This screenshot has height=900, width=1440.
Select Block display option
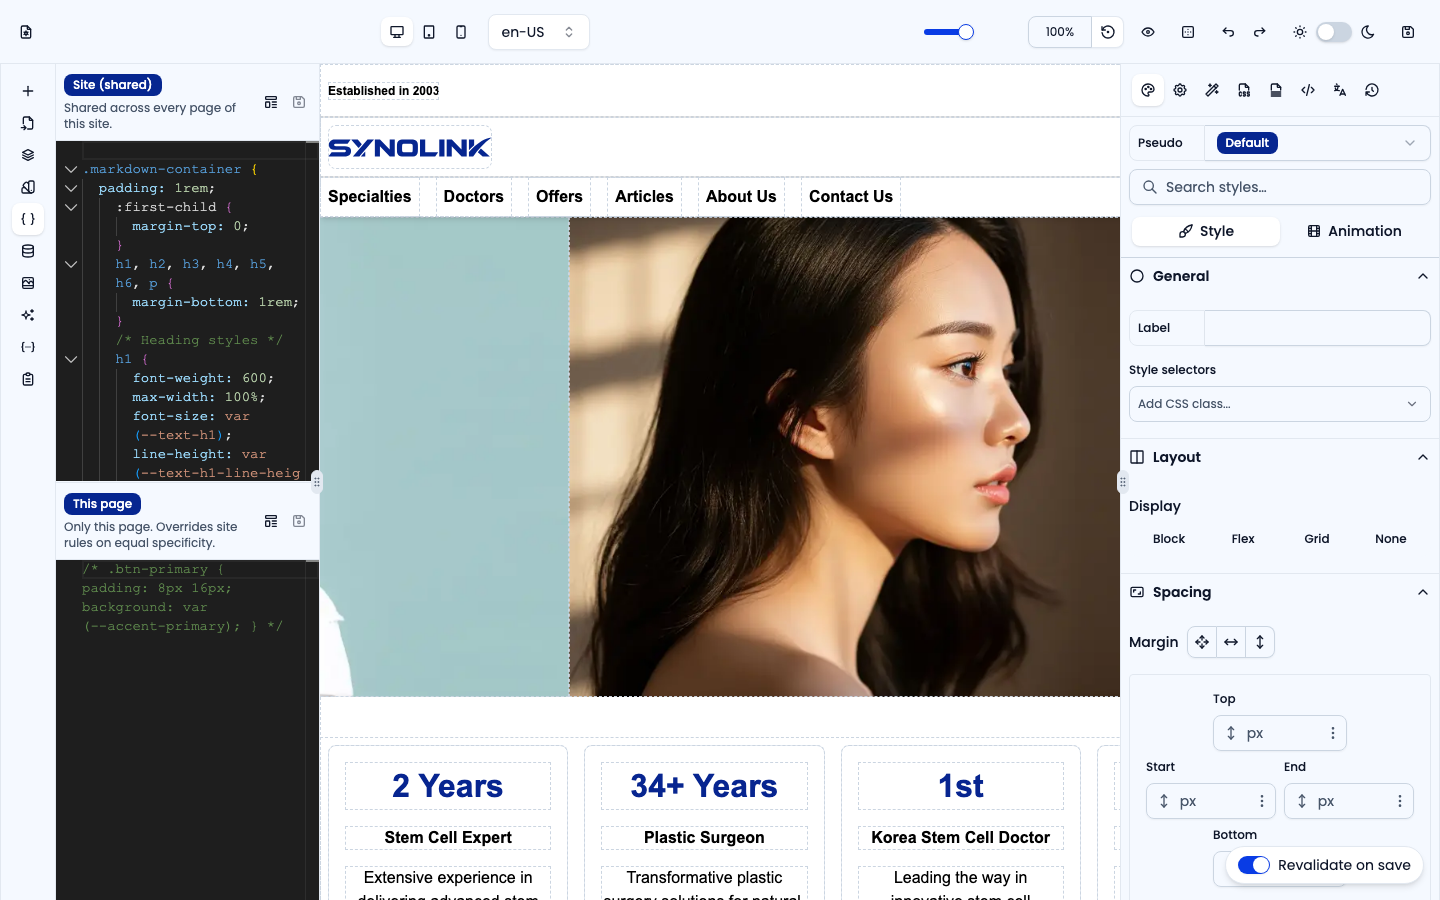(x=1169, y=539)
